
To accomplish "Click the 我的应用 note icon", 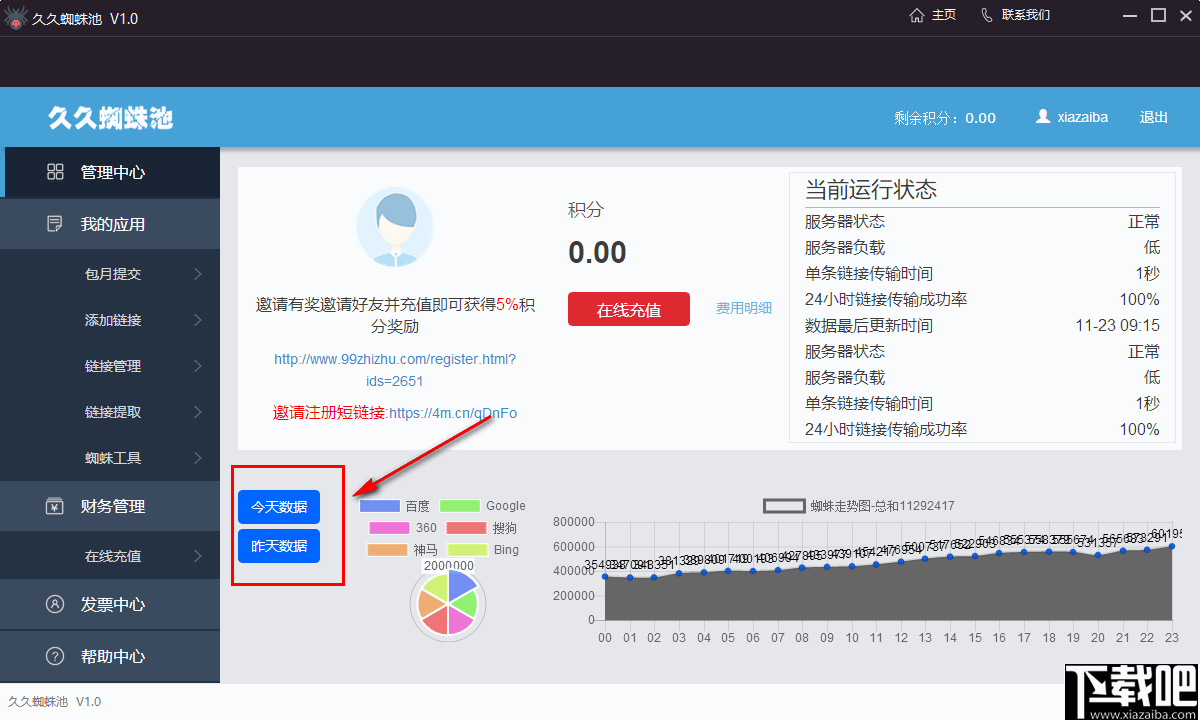I will click(x=56, y=224).
